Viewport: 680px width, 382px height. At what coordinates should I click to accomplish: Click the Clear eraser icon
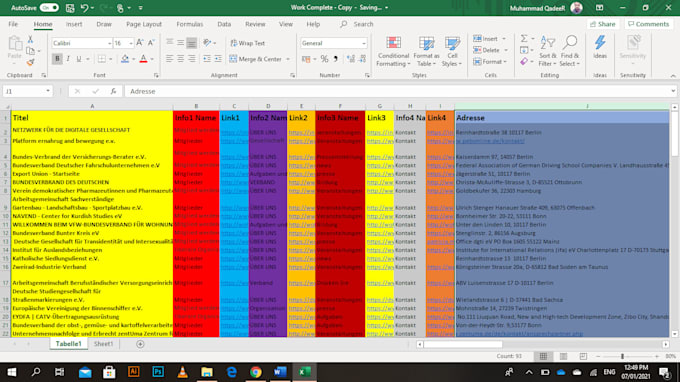[x=524, y=62]
